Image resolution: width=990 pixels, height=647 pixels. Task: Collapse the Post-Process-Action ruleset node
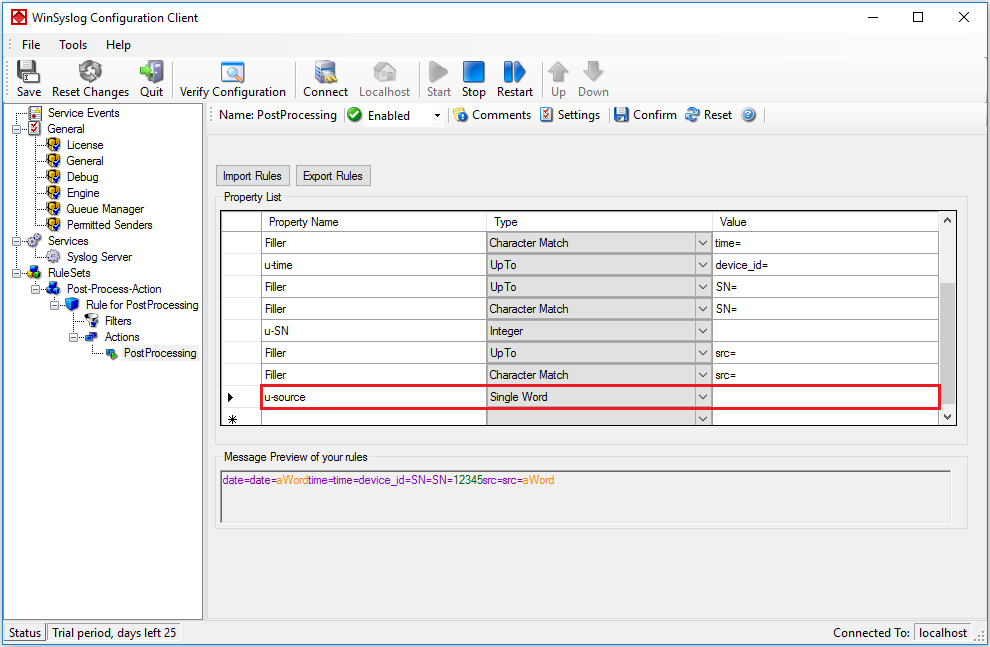point(35,289)
